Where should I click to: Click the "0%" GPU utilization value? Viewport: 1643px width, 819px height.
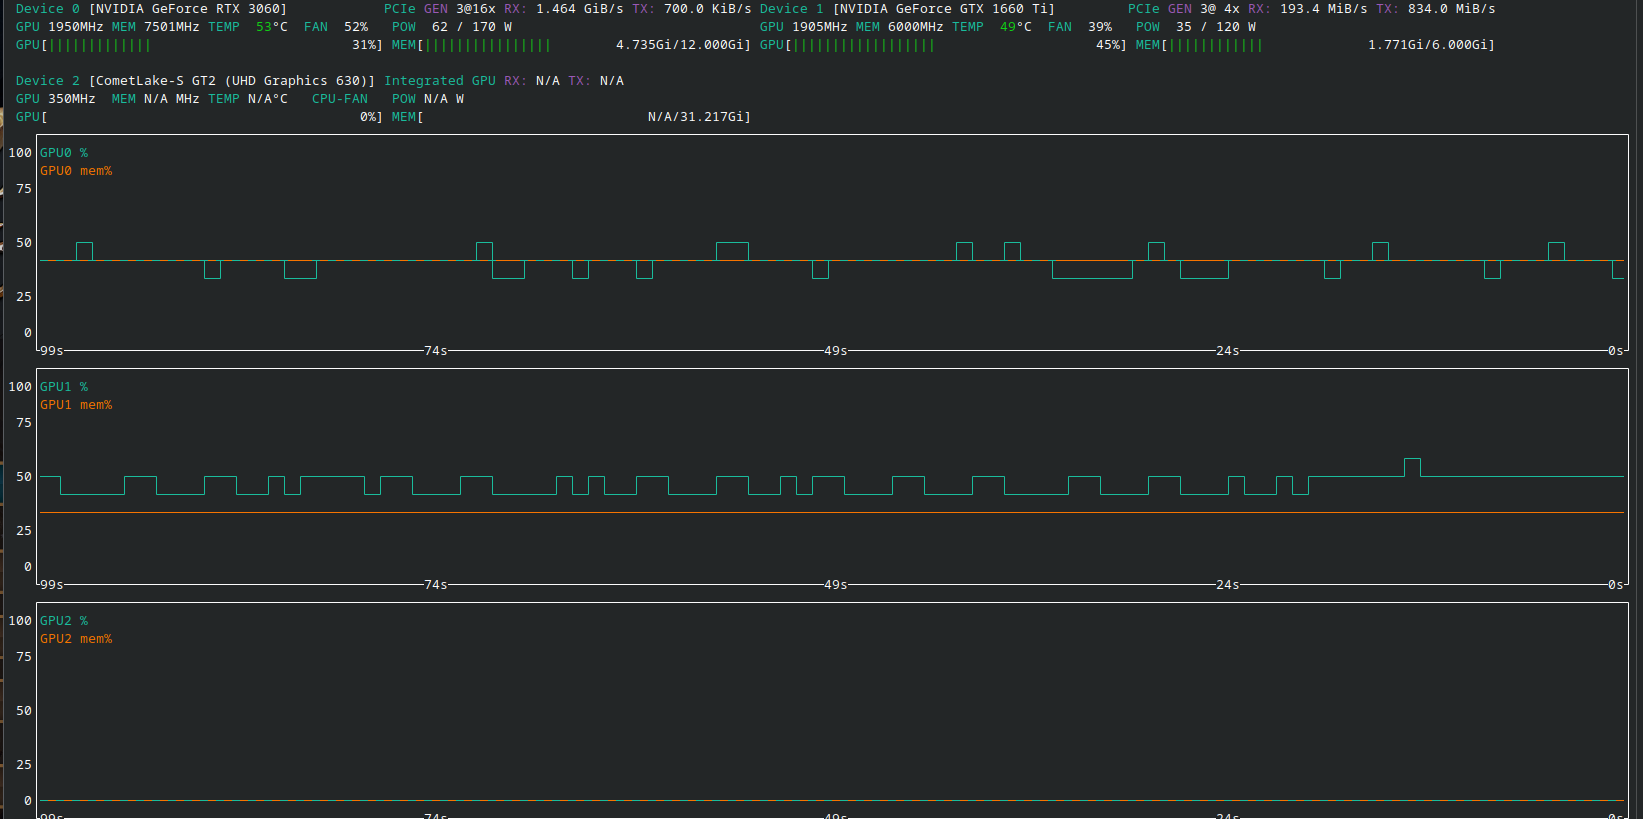click(368, 117)
